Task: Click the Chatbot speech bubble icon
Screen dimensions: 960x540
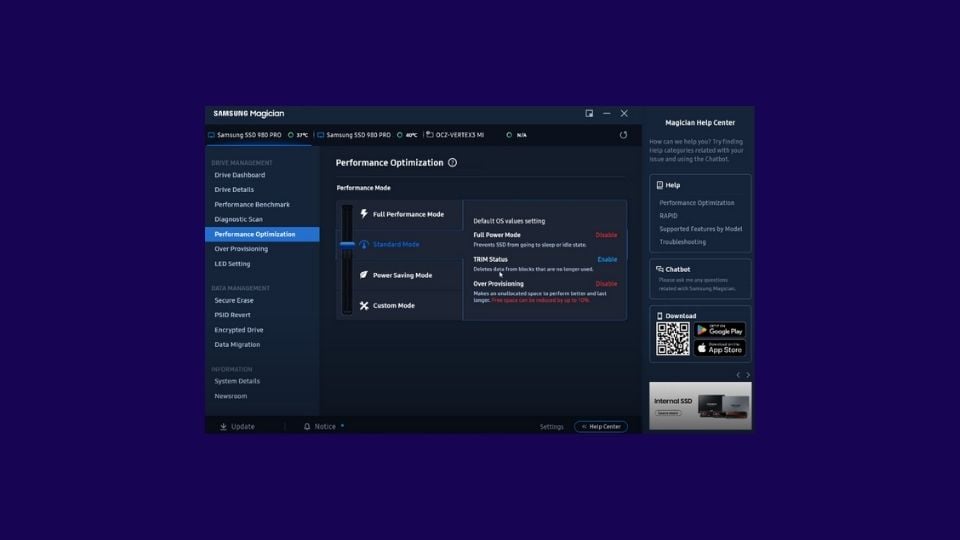Action: click(659, 269)
